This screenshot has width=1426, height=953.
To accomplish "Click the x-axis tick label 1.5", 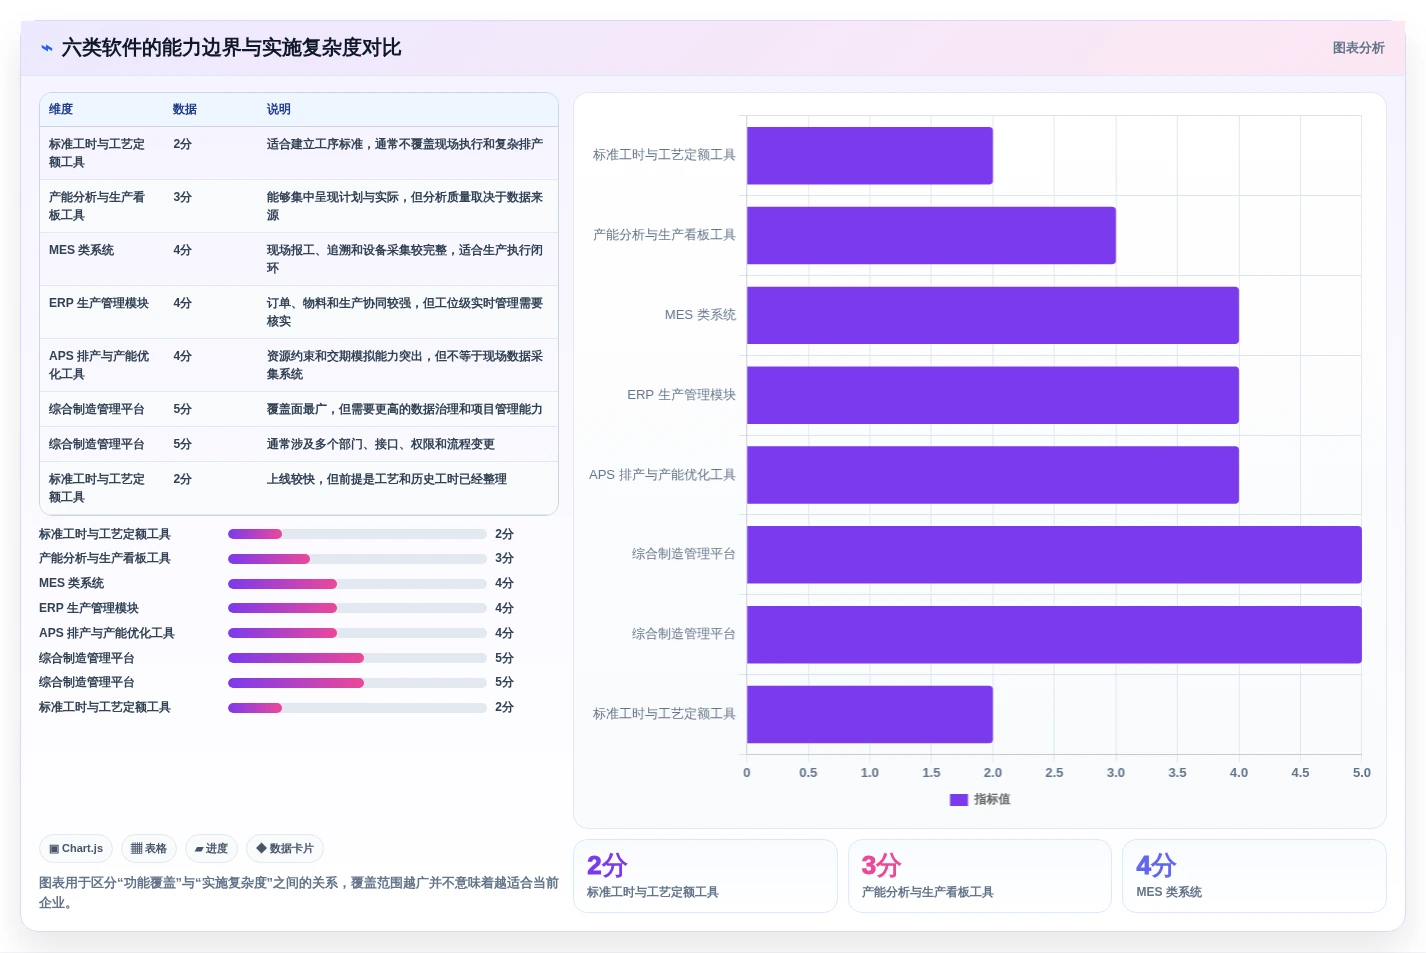I will [x=931, y=773].
